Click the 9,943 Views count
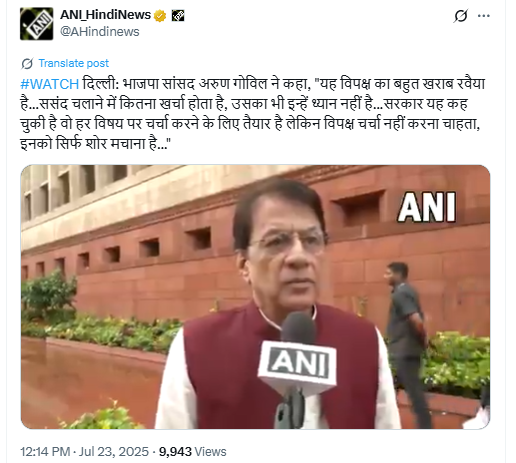 click(192, 452)
